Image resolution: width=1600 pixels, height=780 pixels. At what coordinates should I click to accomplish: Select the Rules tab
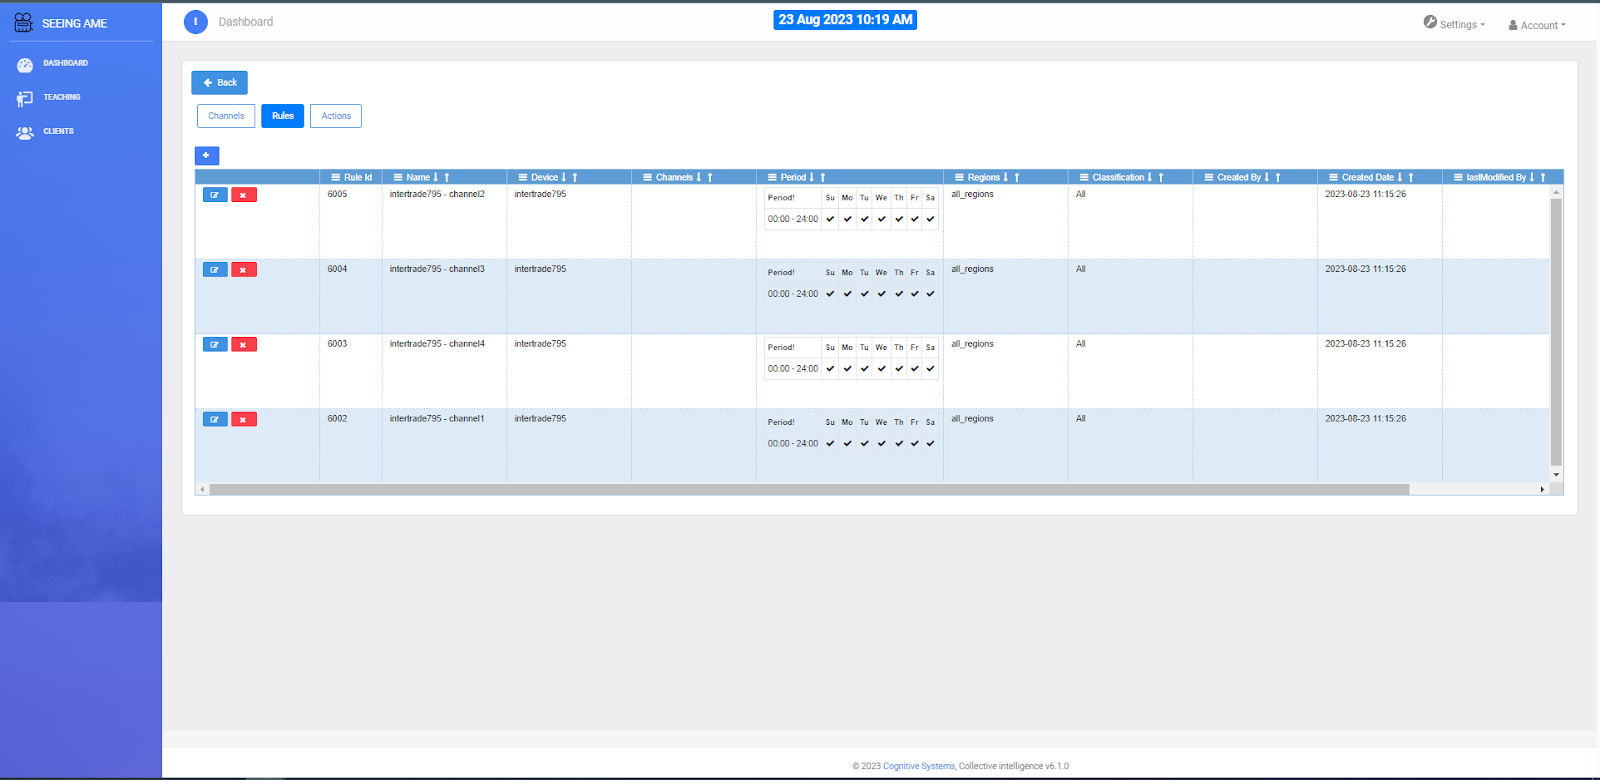[283, 116]
